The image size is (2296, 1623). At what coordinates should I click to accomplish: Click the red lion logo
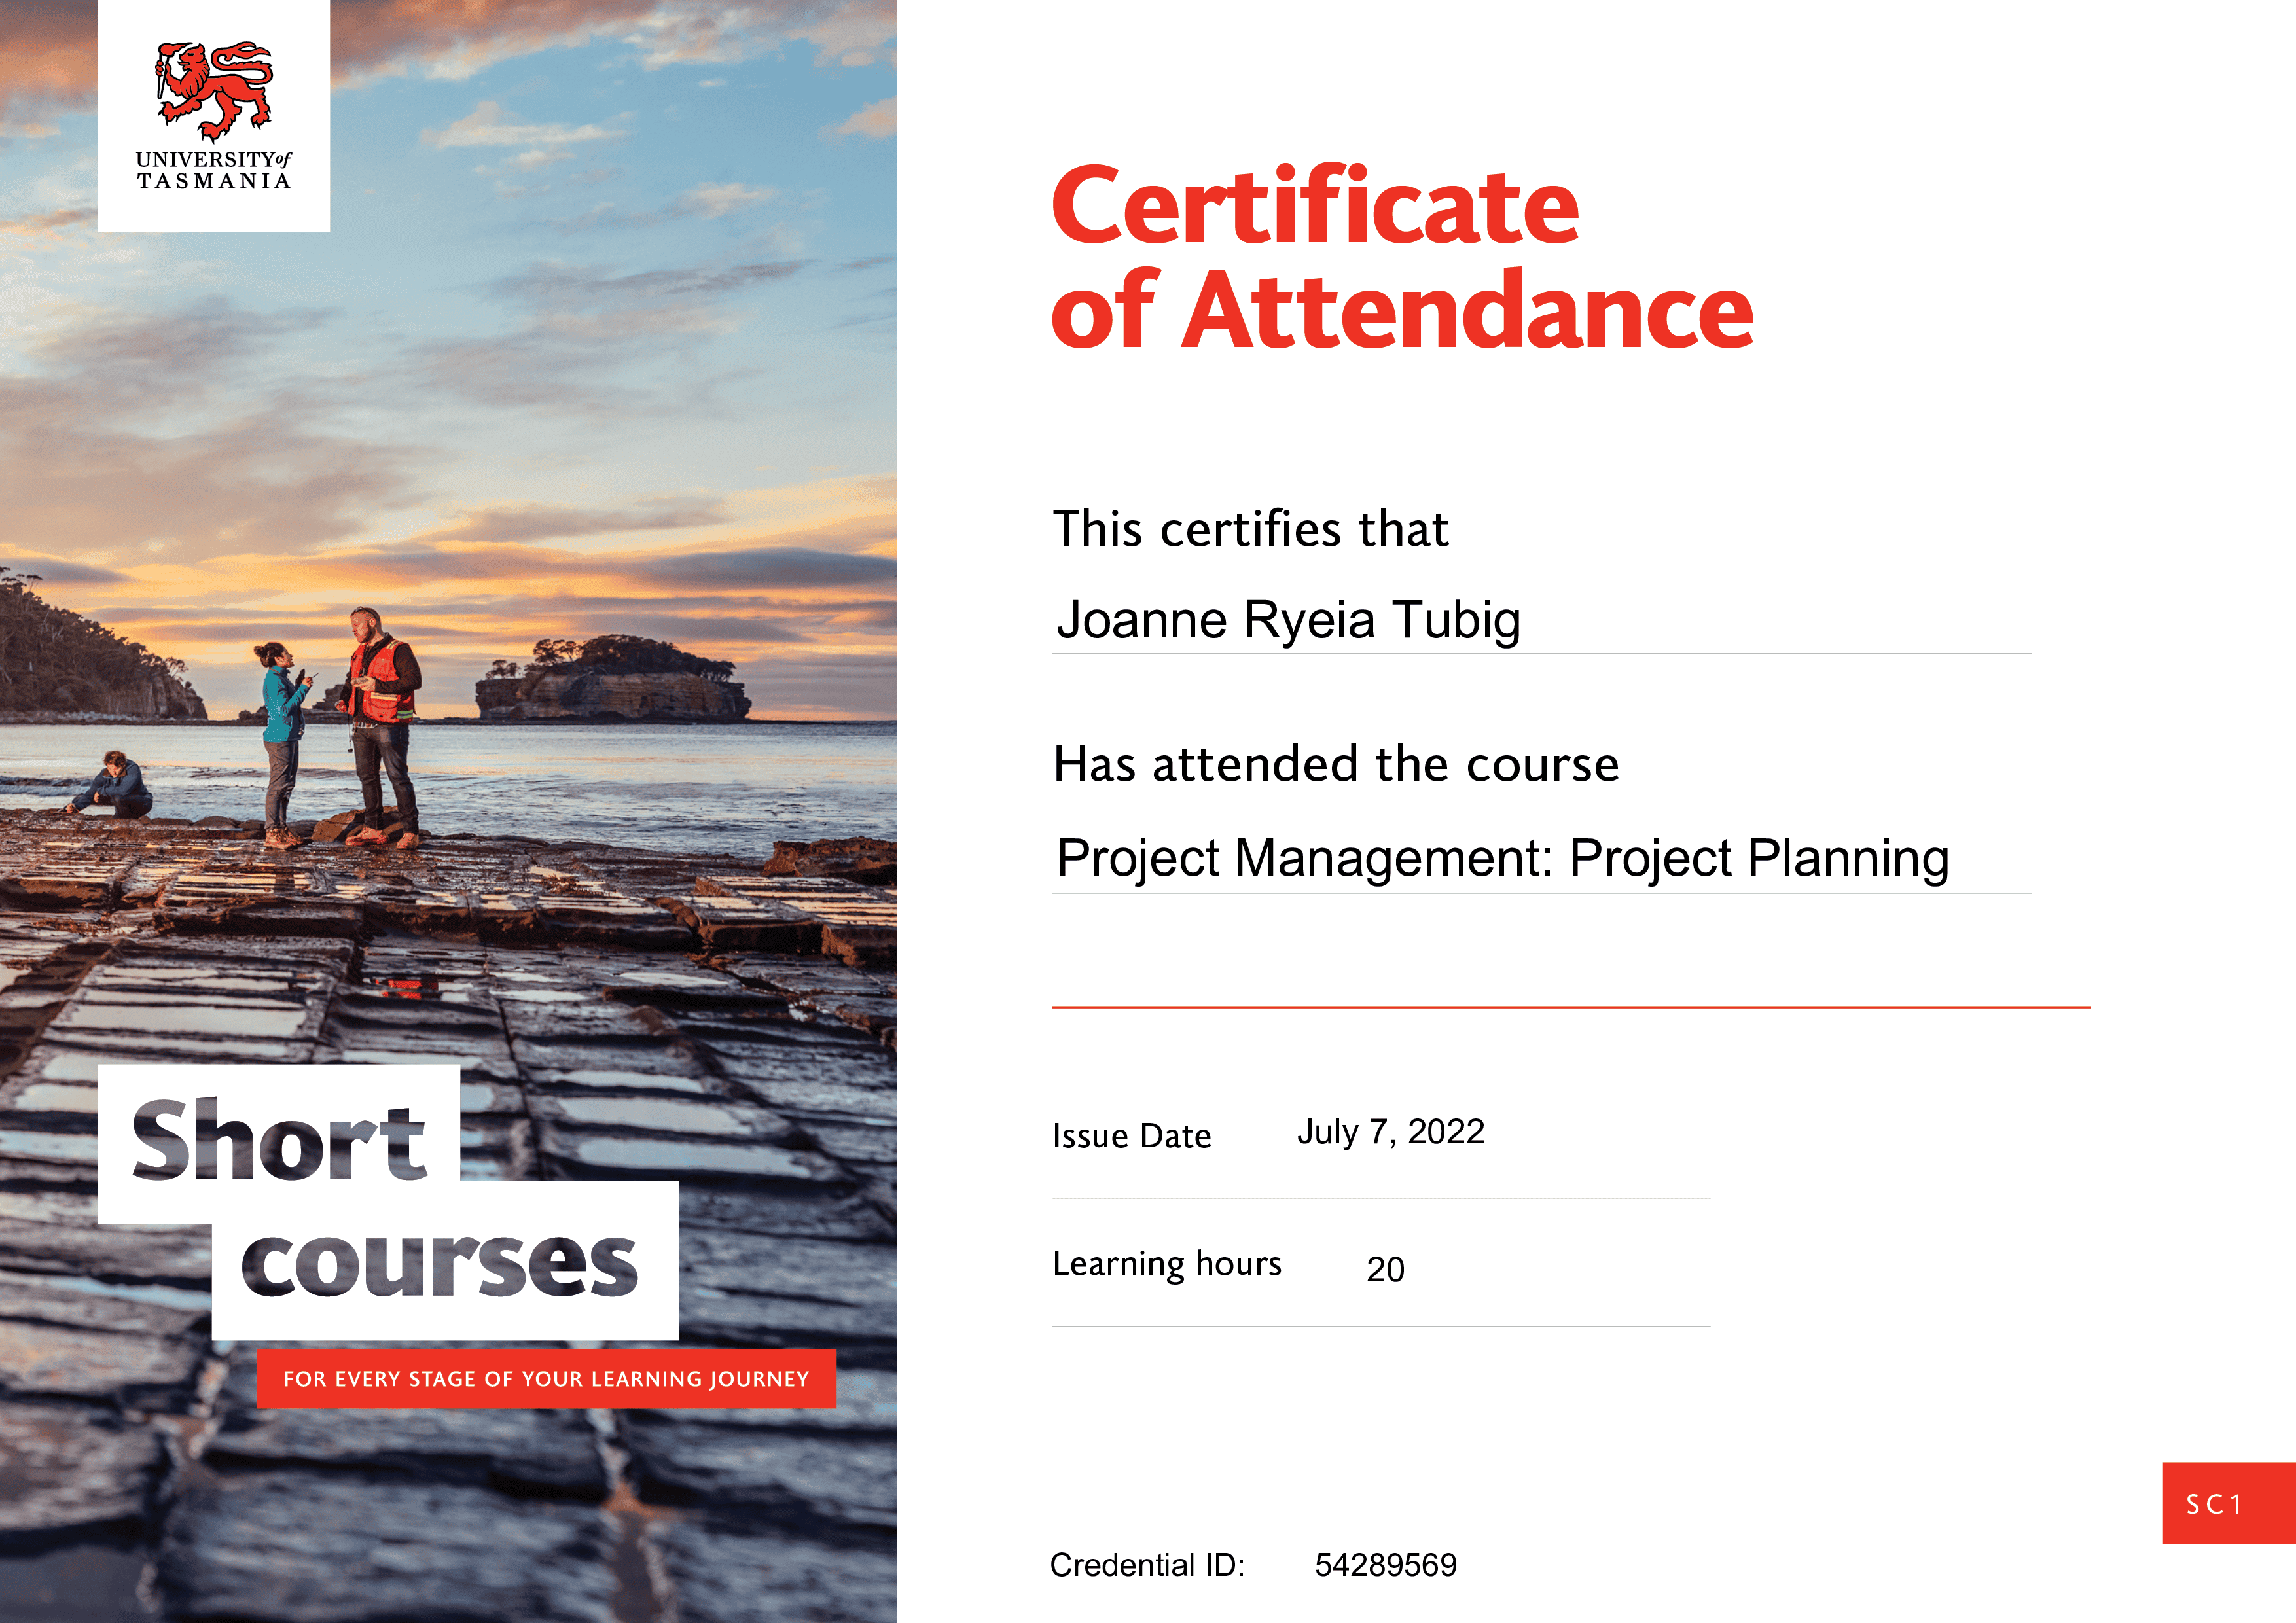pos(213,90)
